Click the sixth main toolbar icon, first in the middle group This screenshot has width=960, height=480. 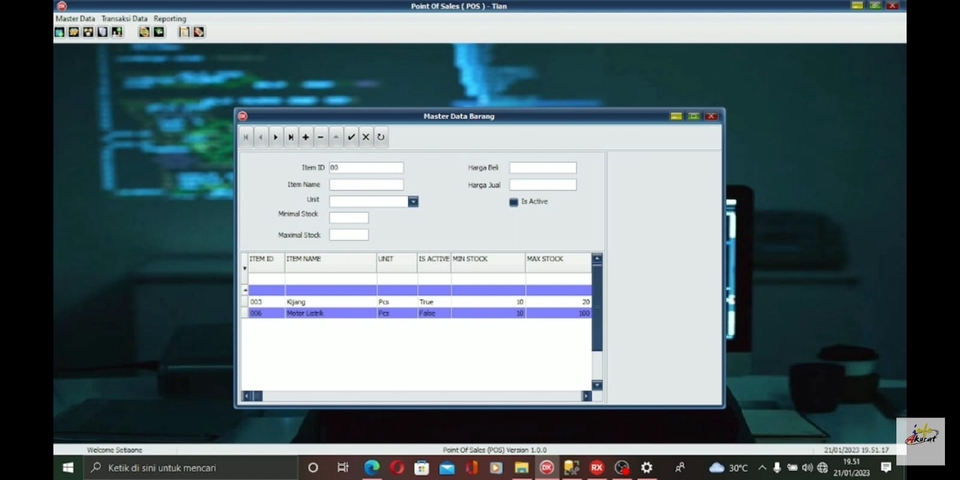coord(144,32)
